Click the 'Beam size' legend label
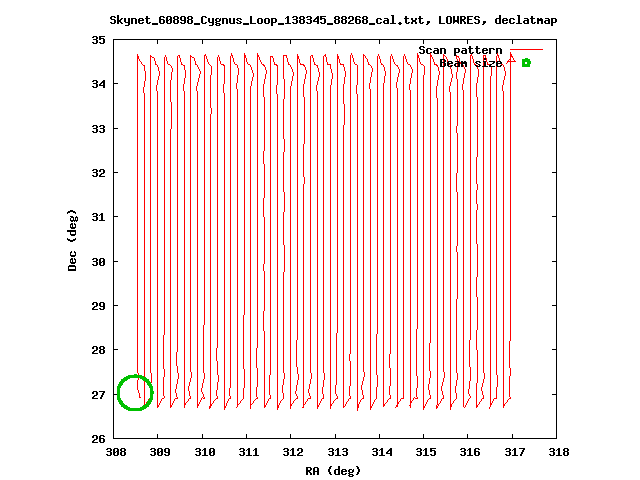Image resolution: width=640 pixels, height=480 pixels. pyautogui.click(x=471, y=63)
